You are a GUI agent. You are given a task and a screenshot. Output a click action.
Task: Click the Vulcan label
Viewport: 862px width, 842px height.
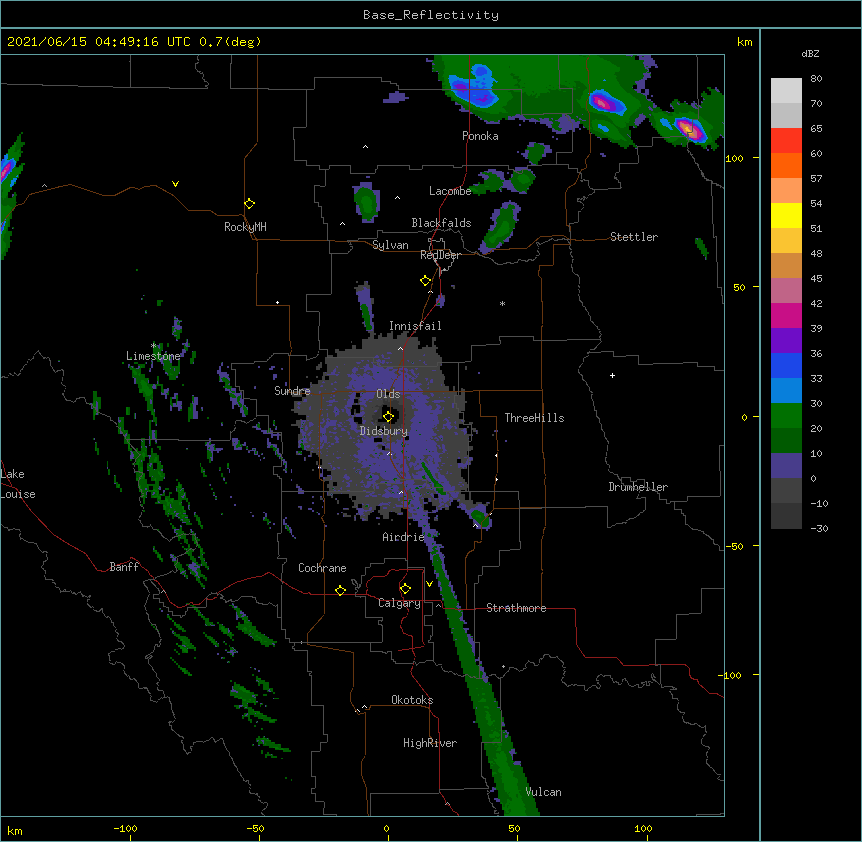543,792
